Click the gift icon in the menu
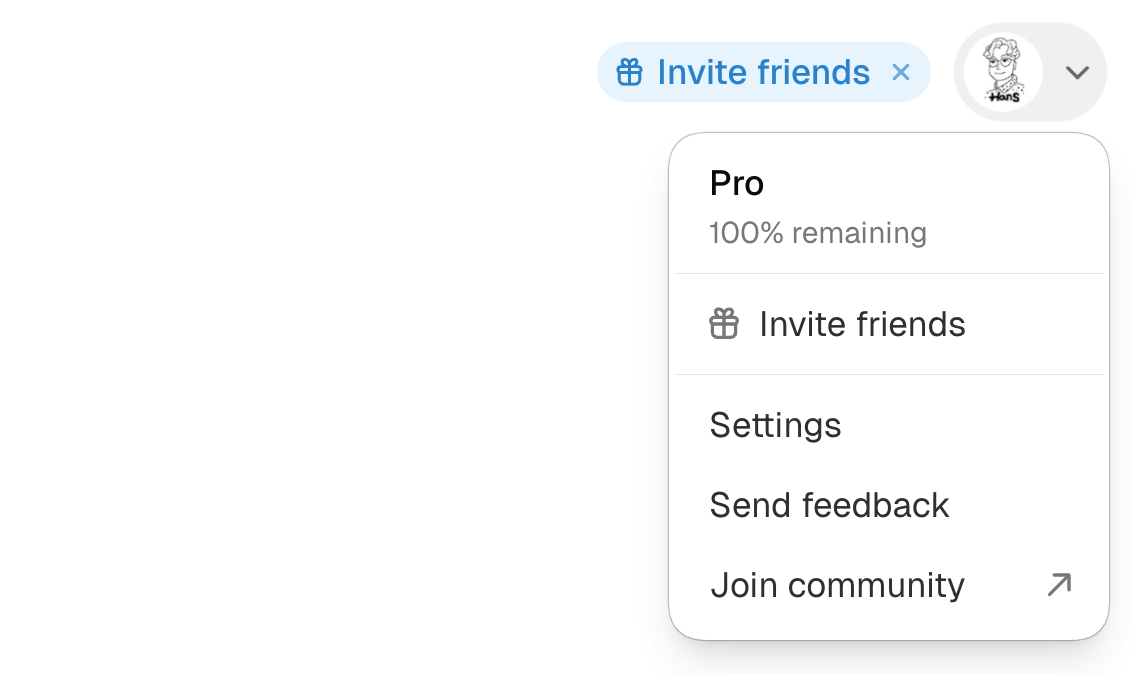 click(x=724, y=323)
